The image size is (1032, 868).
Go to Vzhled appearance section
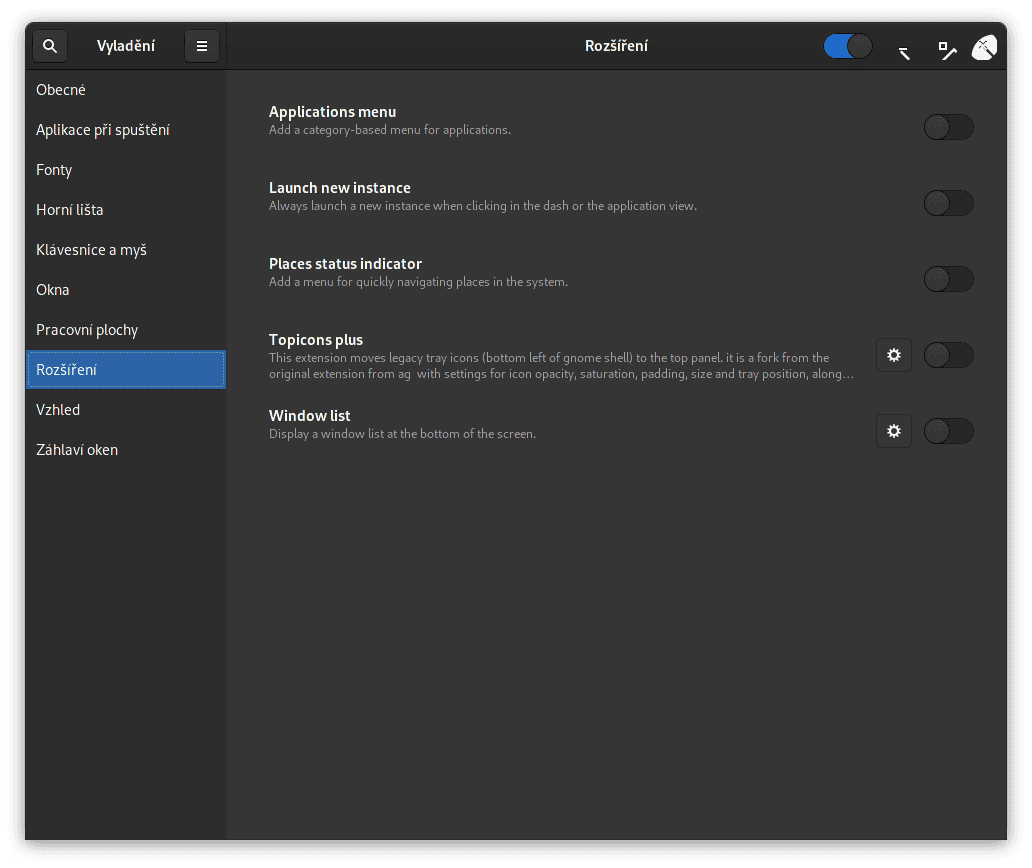point(58,410)
